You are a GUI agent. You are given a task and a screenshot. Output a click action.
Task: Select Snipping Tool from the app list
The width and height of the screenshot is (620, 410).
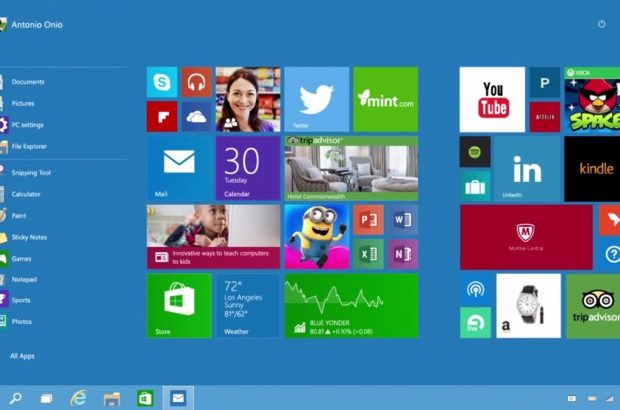[30, 172]
